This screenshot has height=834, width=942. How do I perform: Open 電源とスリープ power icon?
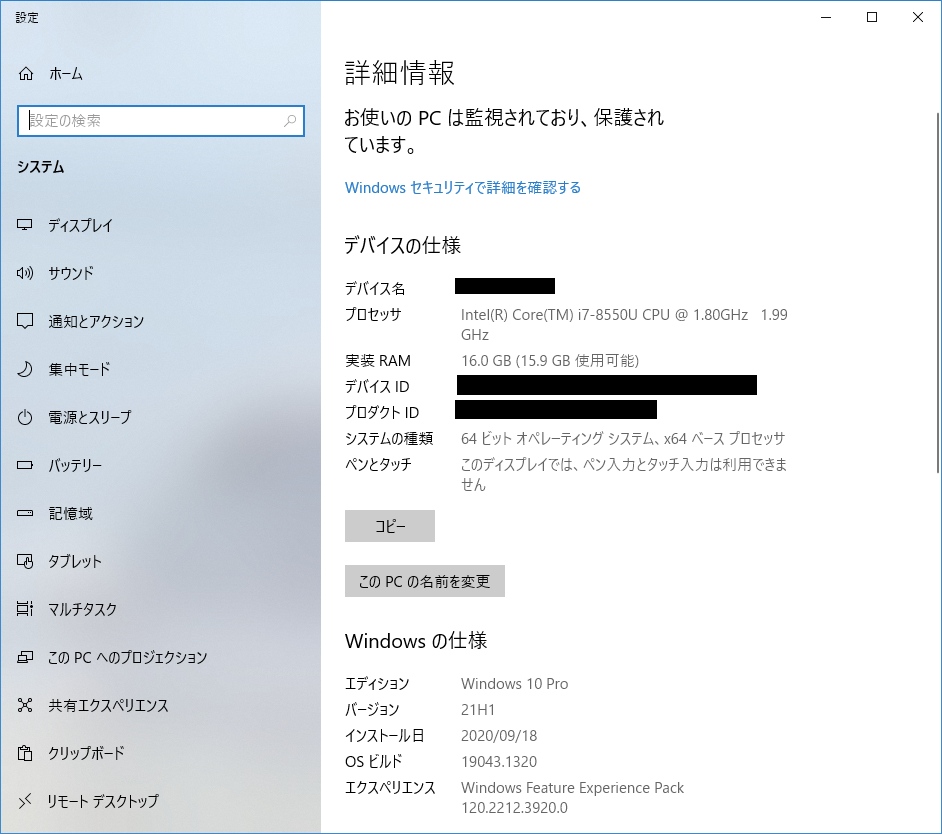[x=26, y=418]
